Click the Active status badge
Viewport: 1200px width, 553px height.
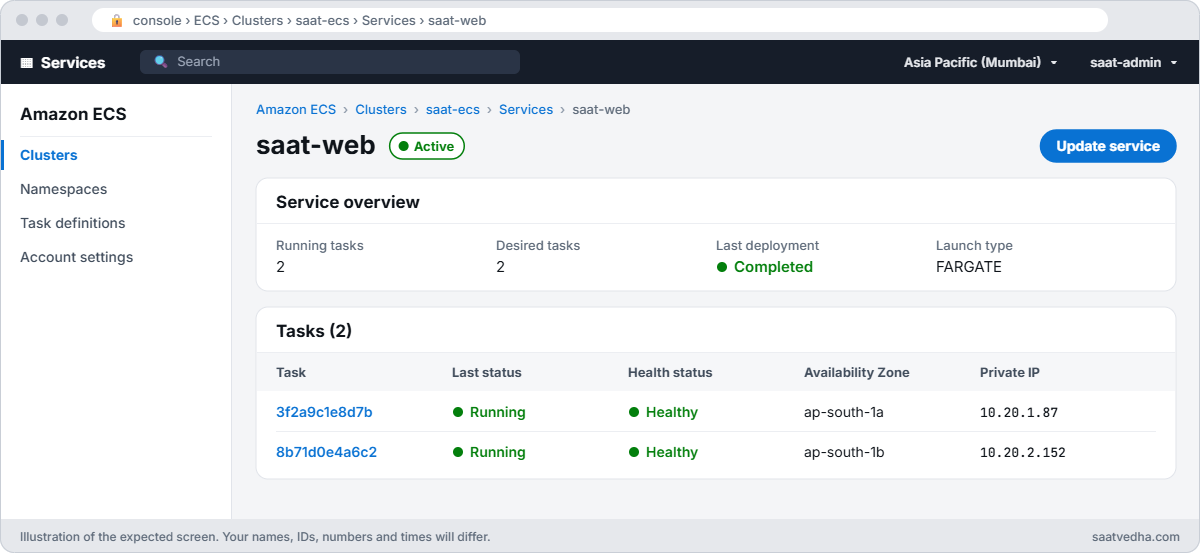click(427, 146)
